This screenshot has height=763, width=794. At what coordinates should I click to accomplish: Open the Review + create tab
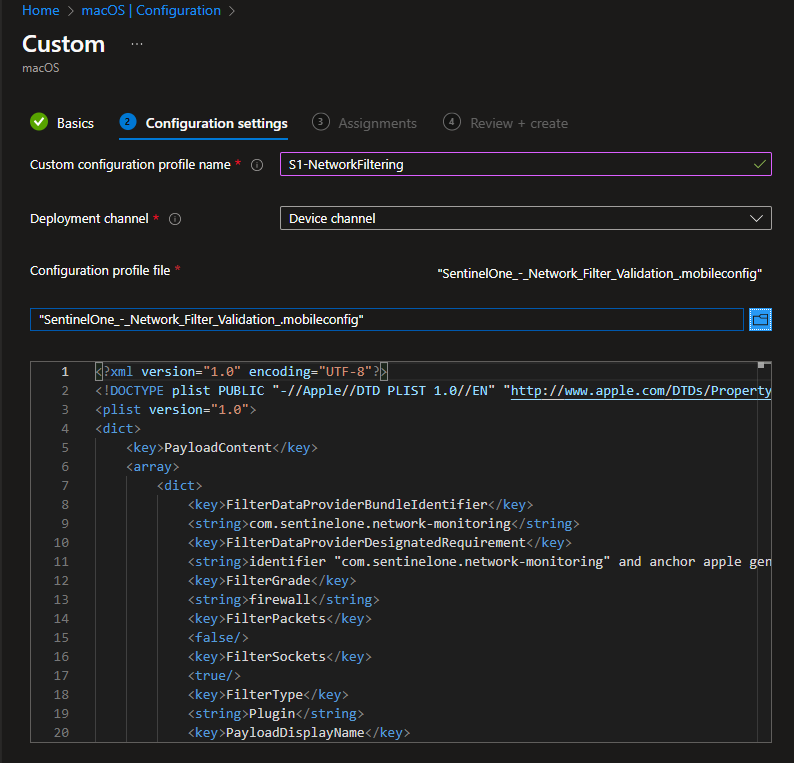click(519, 123)
